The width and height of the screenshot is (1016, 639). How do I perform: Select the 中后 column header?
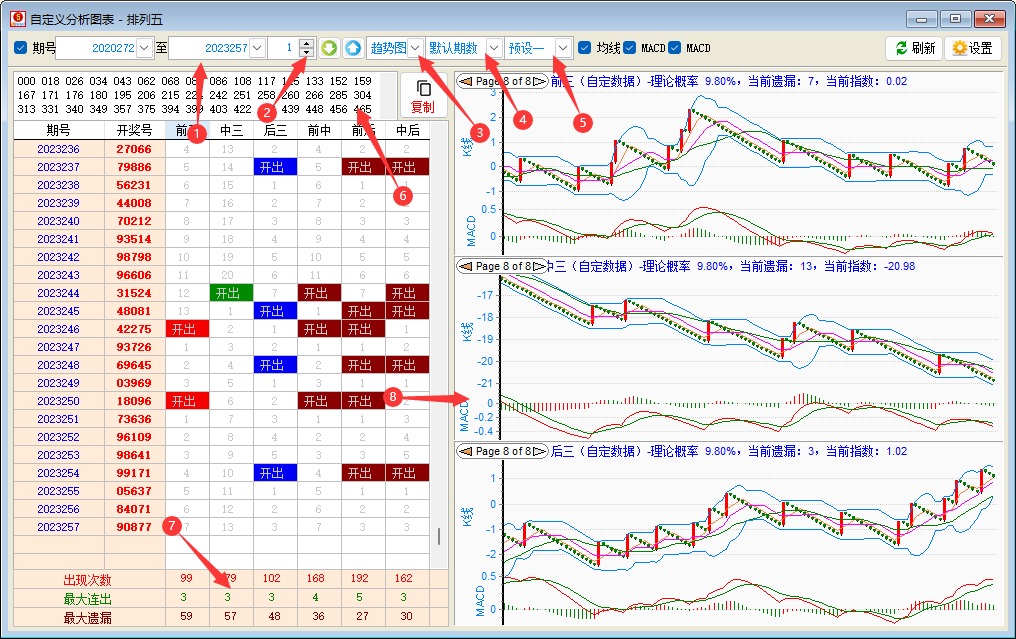pos(407,130)
